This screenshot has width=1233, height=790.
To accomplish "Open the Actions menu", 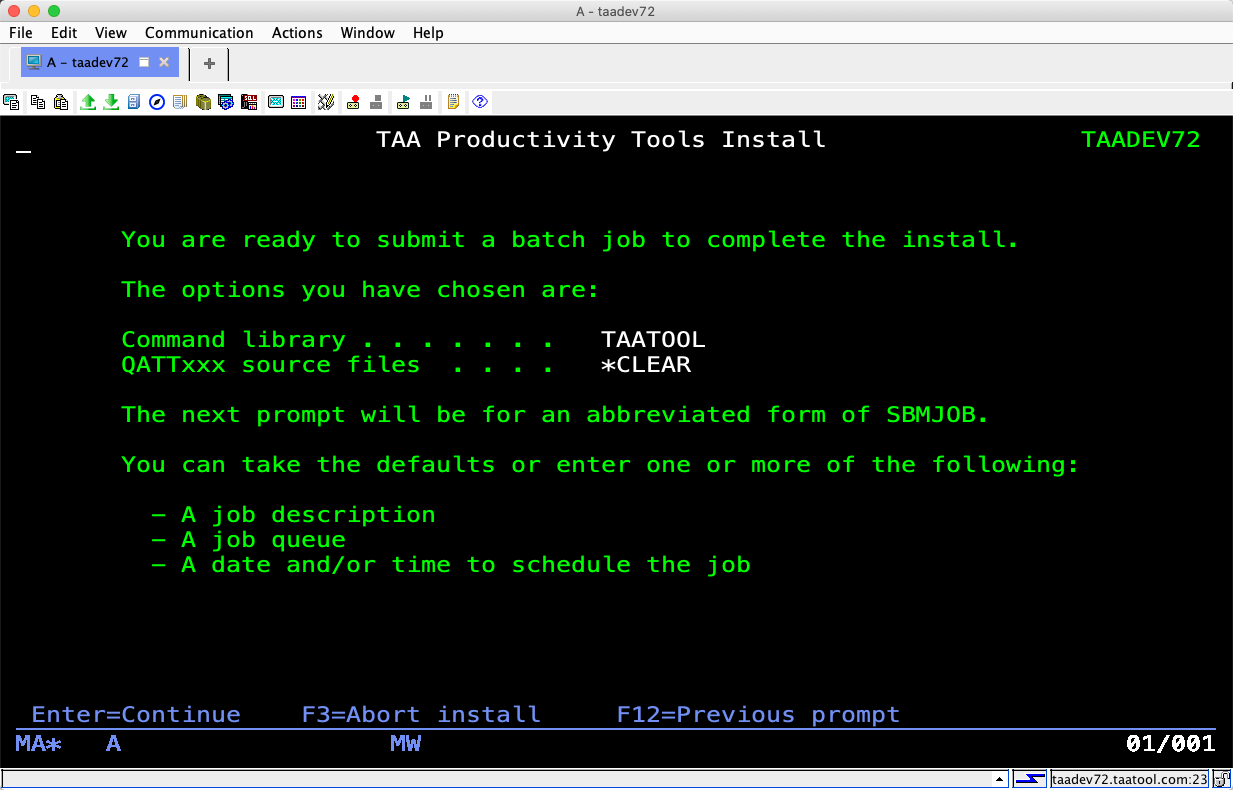I will click(x=297, y=33).
